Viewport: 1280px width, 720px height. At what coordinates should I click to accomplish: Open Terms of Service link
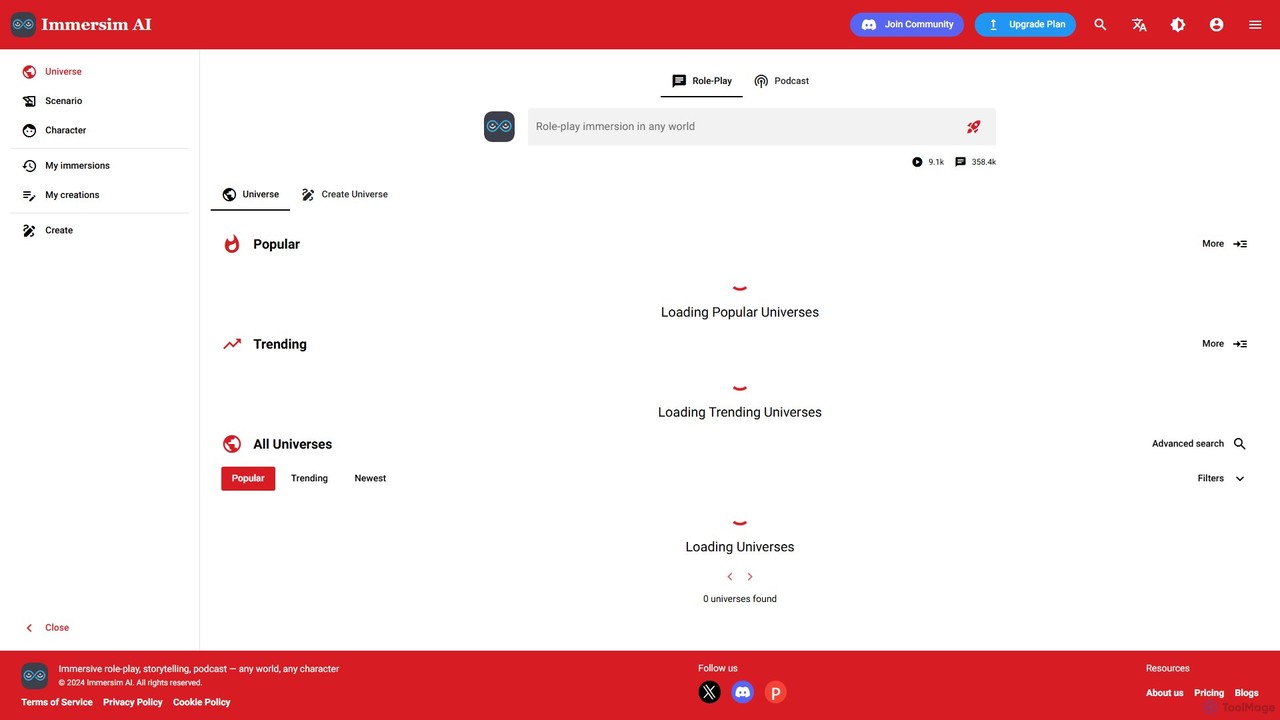point(57,702)
